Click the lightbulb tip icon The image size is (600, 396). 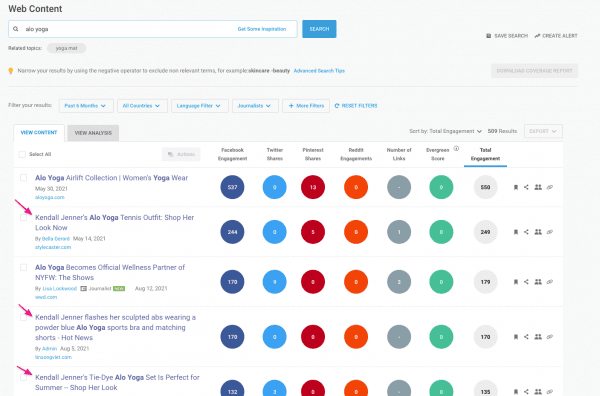pos(11,71)
